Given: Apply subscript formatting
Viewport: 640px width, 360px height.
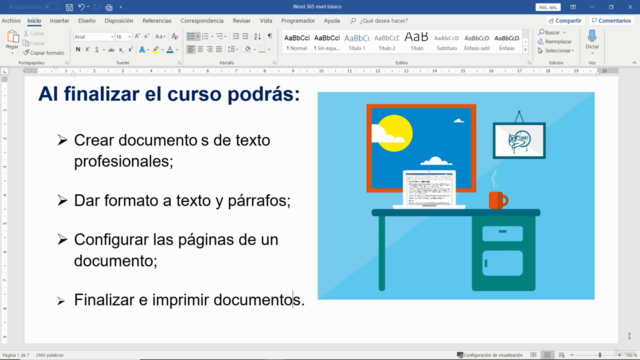Looking at the screenshot, I should 121,50.
